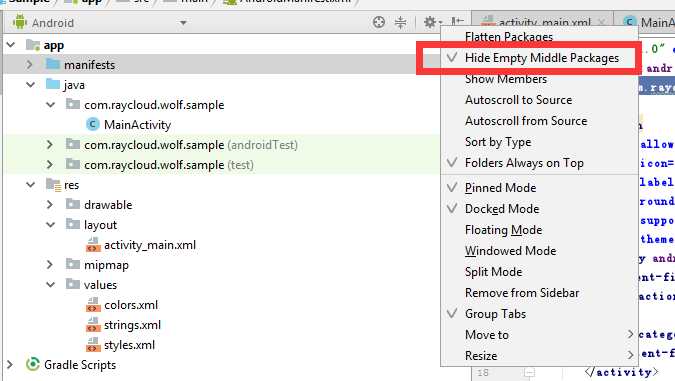Expand the mipmap folder
This screenshot has width=675, height=381.
point(50,264)
